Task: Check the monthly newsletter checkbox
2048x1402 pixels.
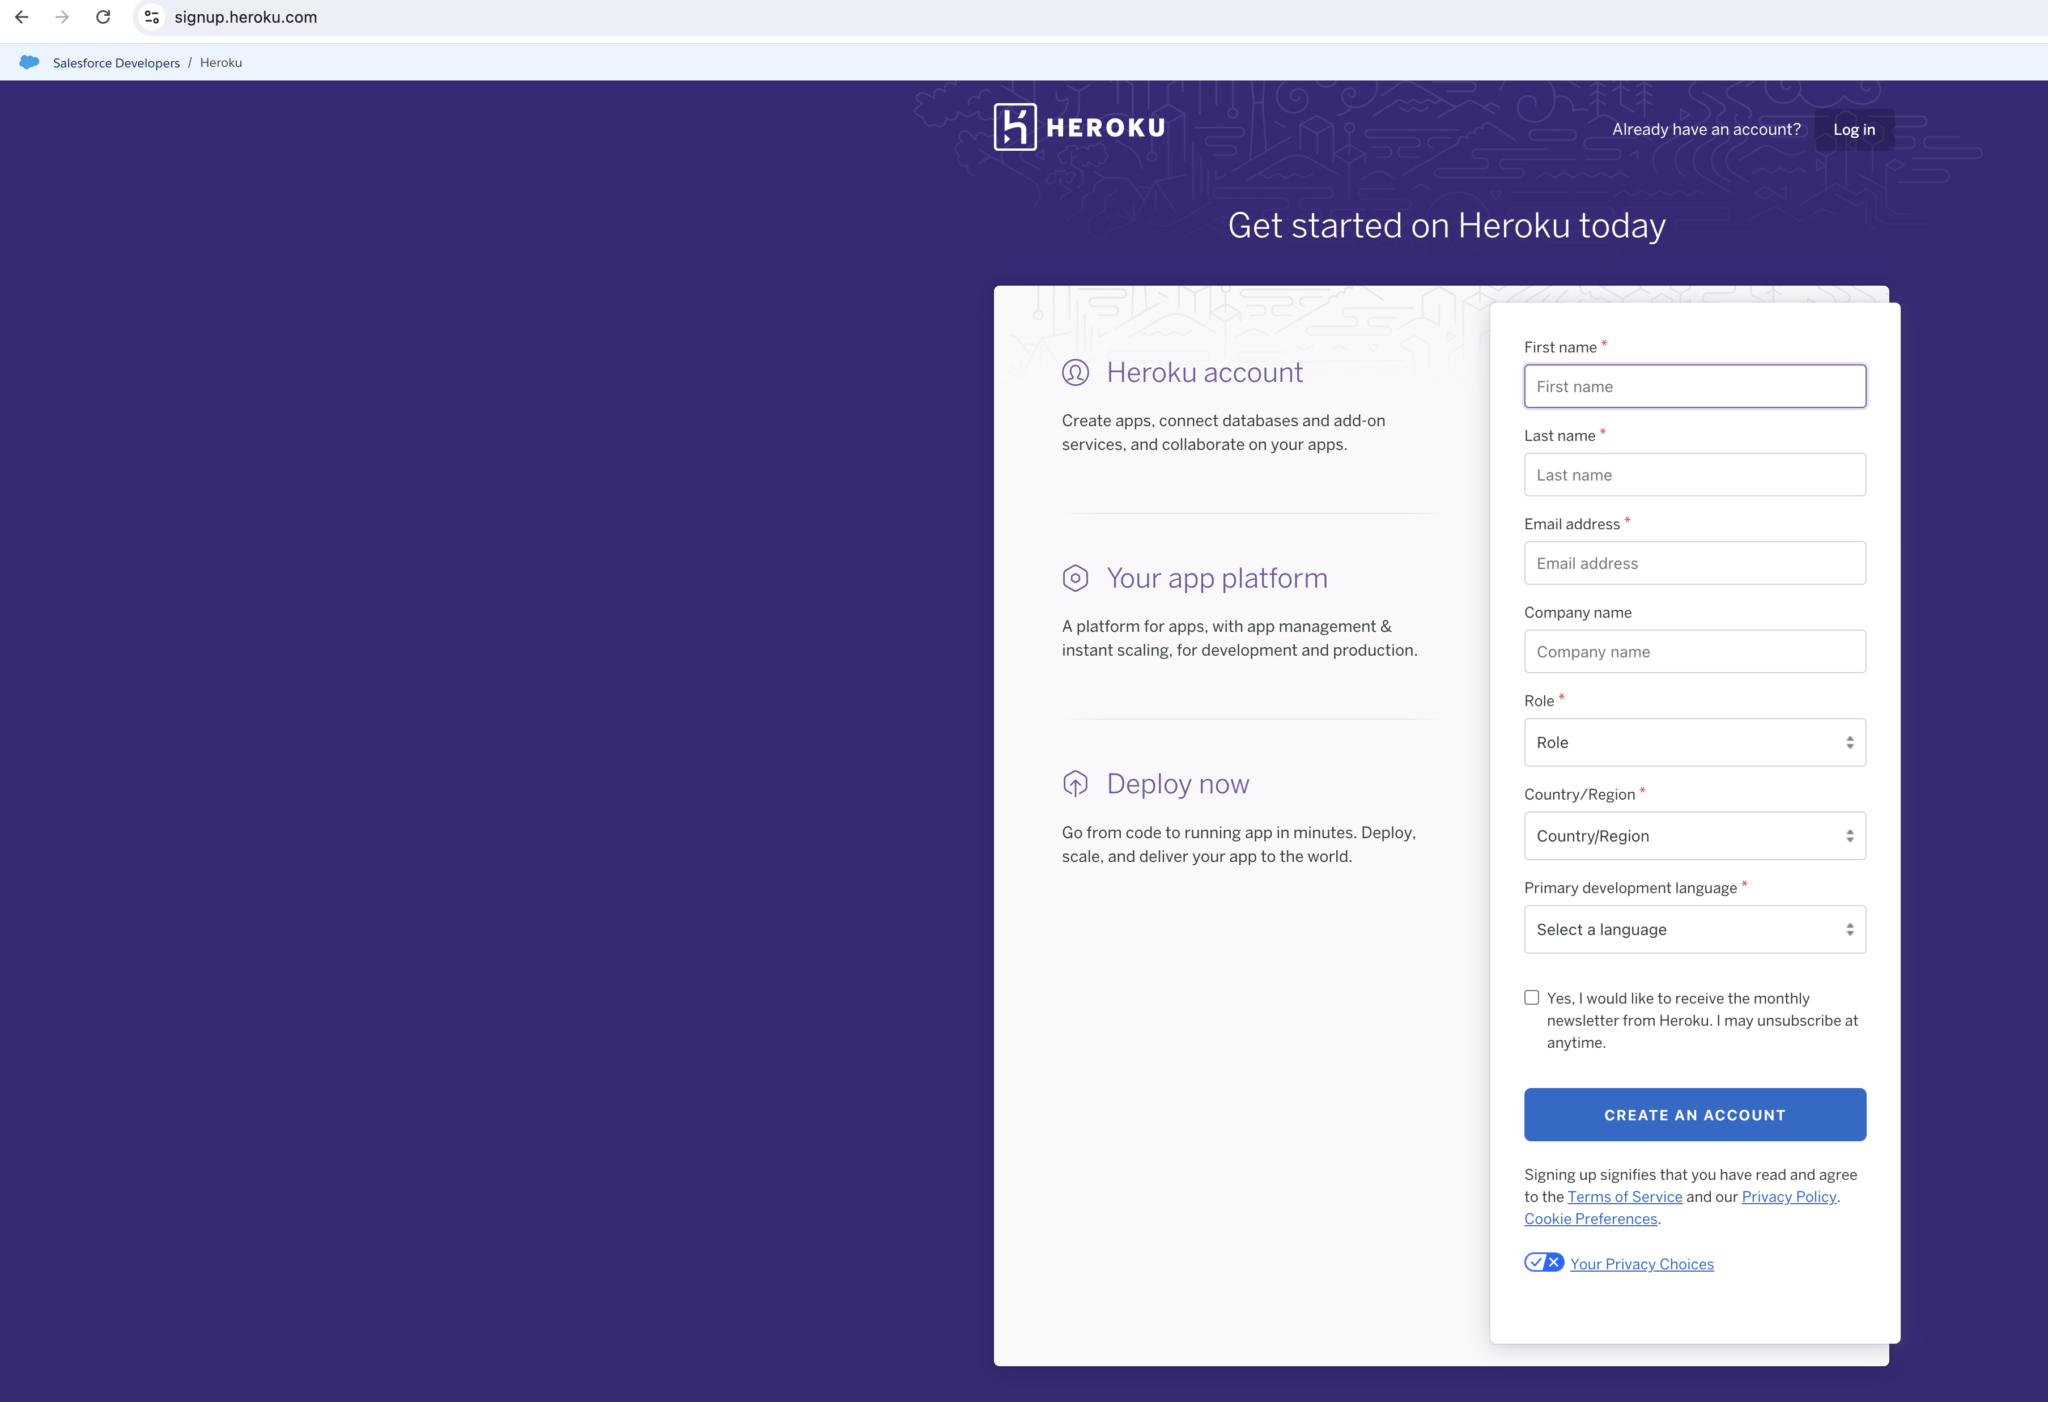Action: pyautogui.click(x=1532, y=998)
